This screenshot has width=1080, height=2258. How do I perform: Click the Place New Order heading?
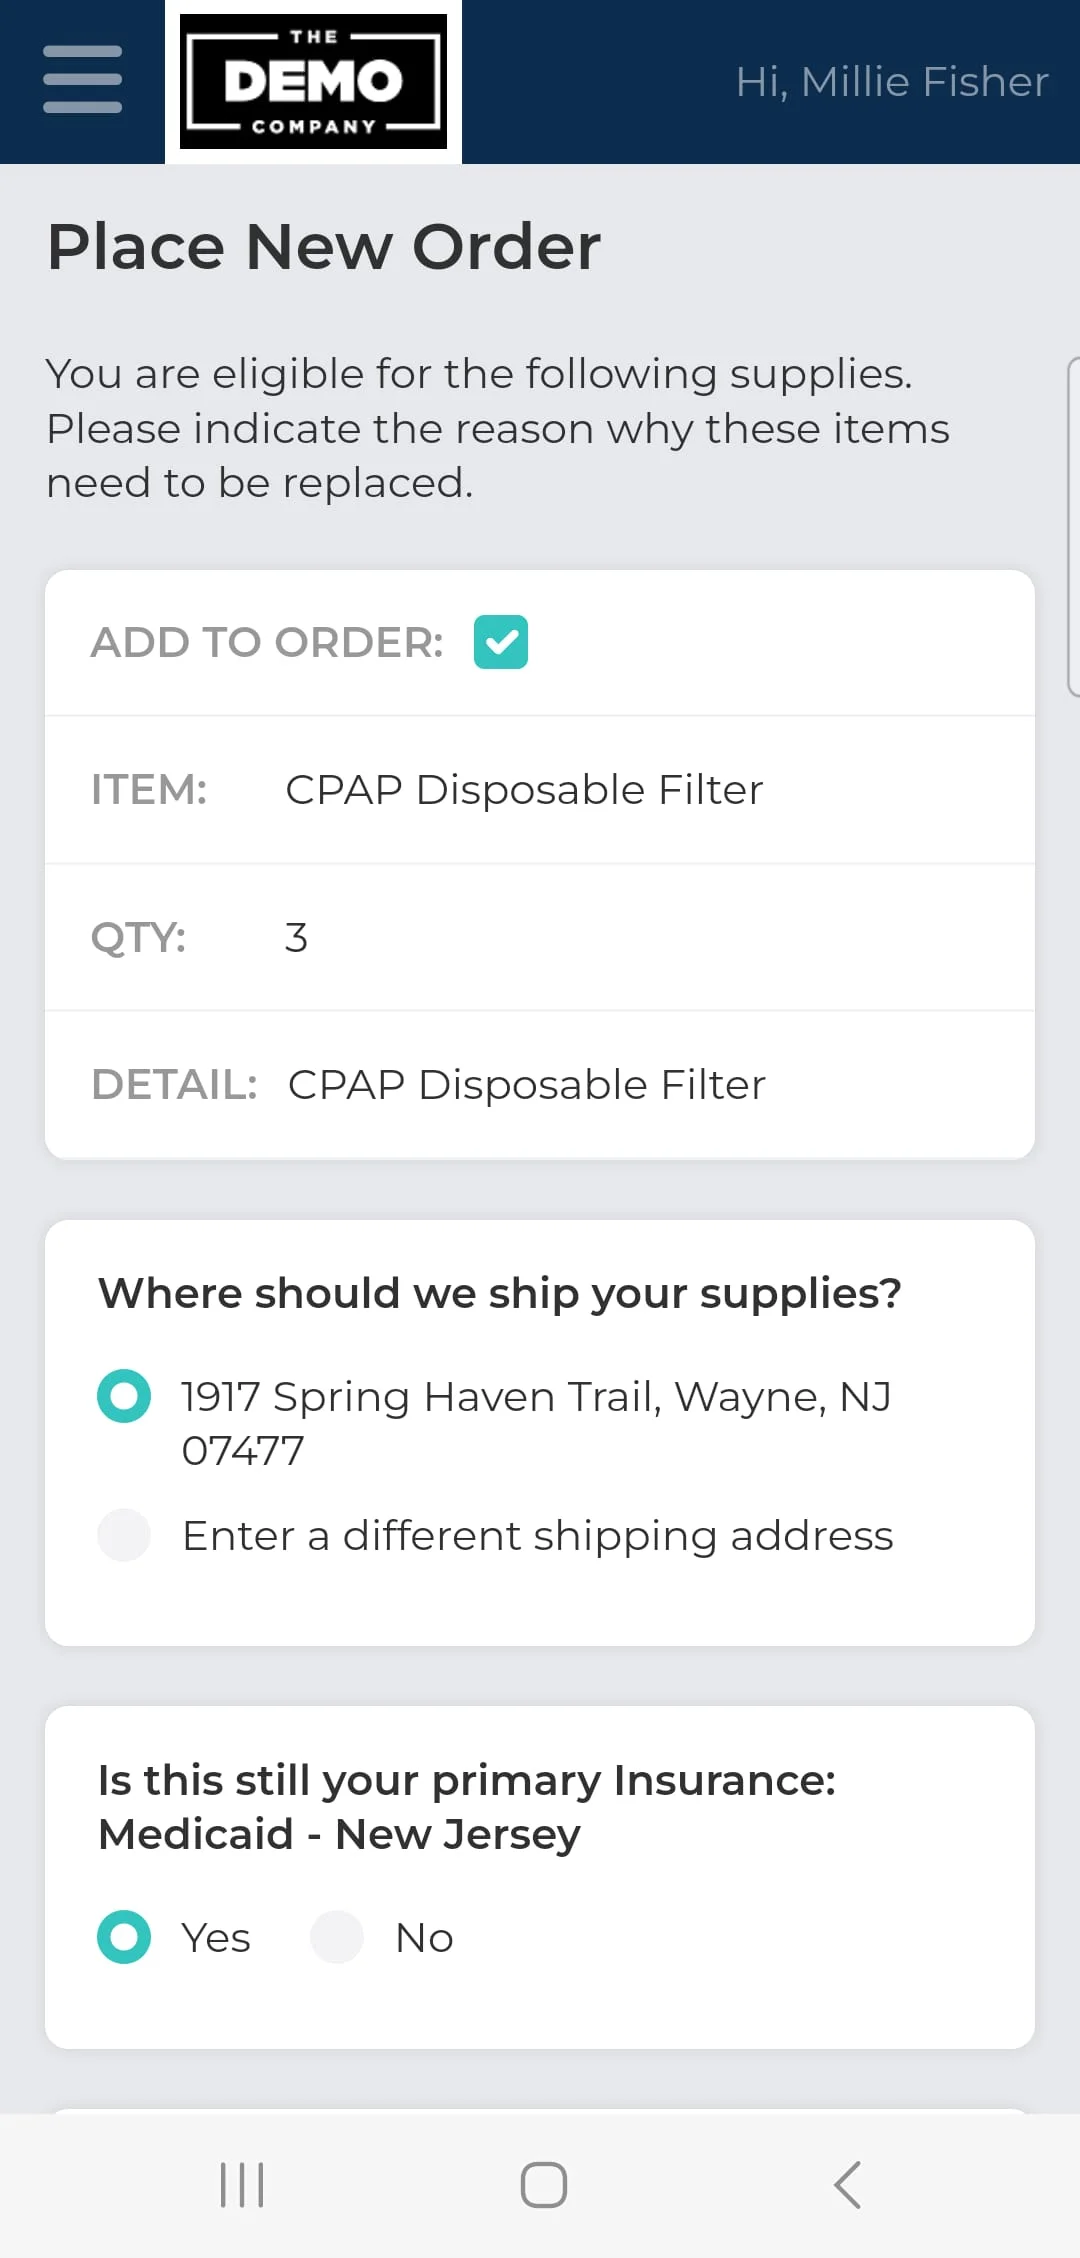tap(324, 247)
